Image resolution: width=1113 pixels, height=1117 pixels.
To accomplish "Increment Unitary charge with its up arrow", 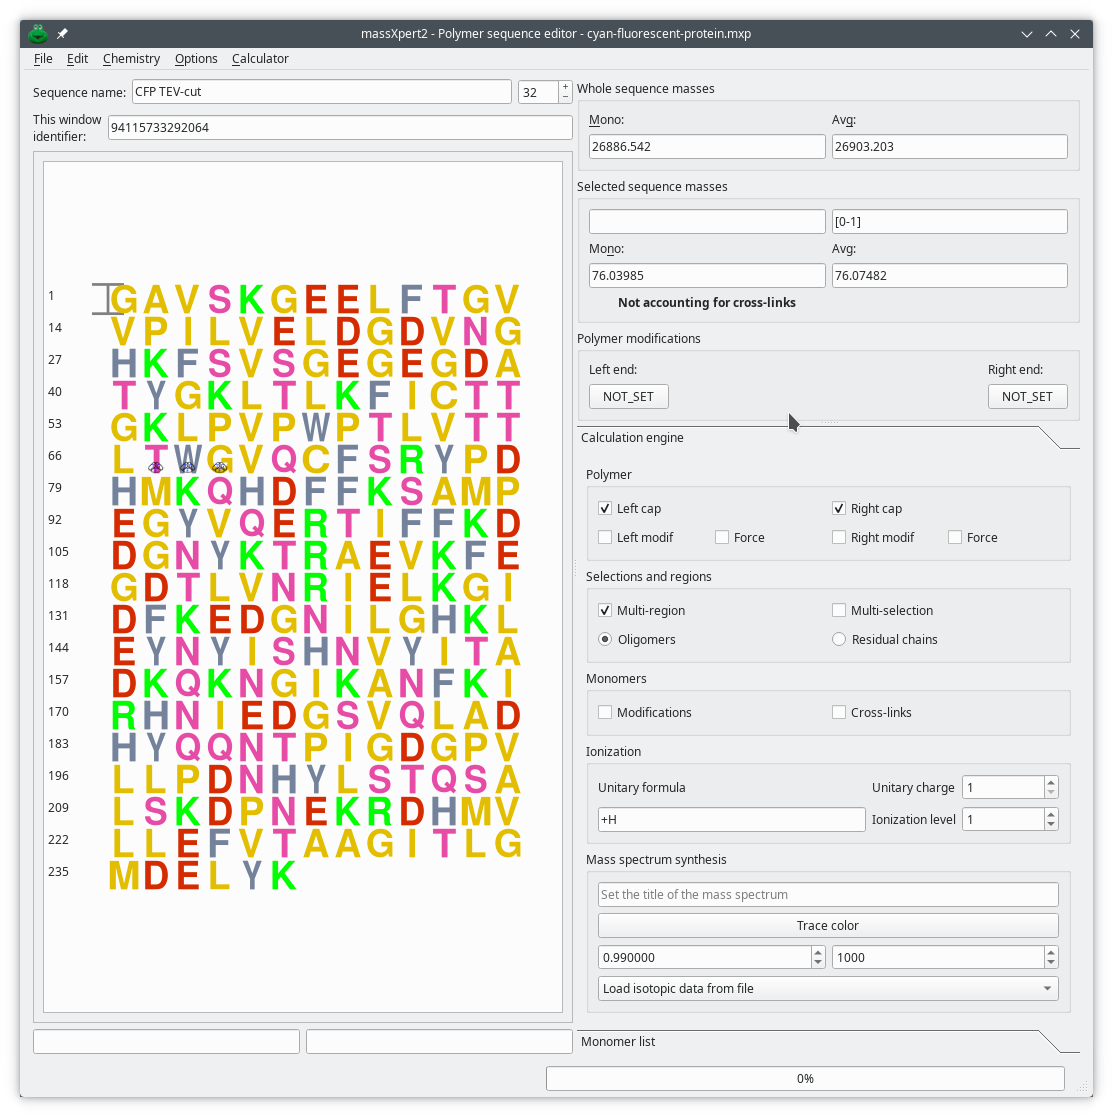I will click(x=1049, y=781).
